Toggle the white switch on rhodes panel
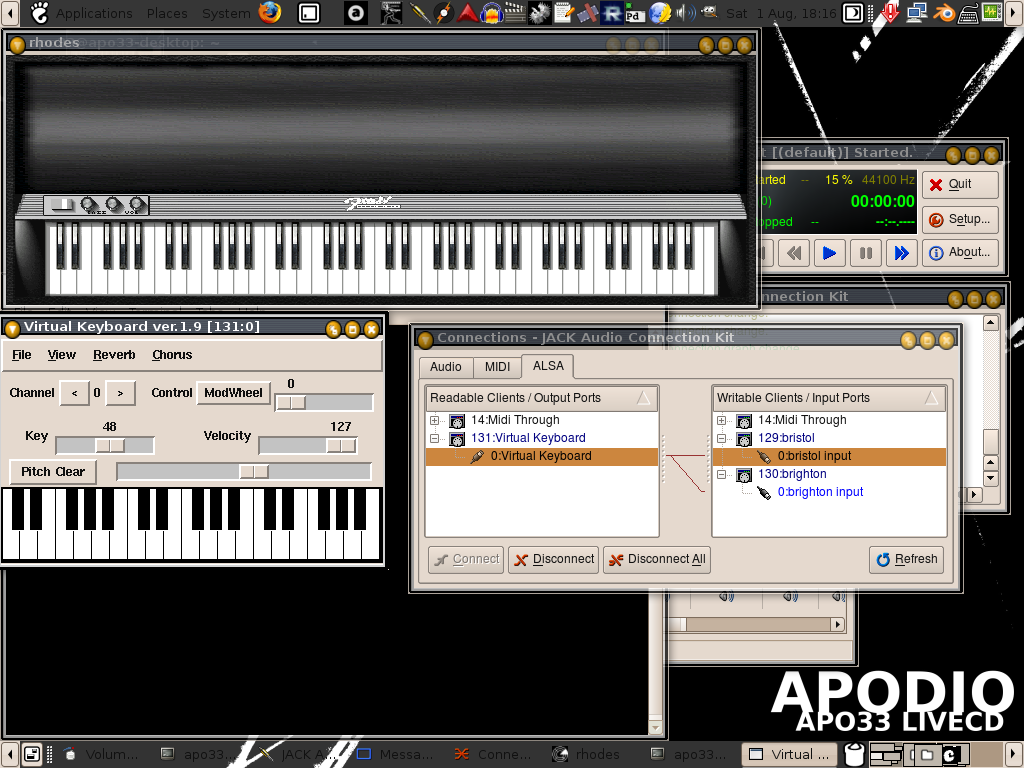This screenshot has width=1024, height=768. click(x=63, y=204)
